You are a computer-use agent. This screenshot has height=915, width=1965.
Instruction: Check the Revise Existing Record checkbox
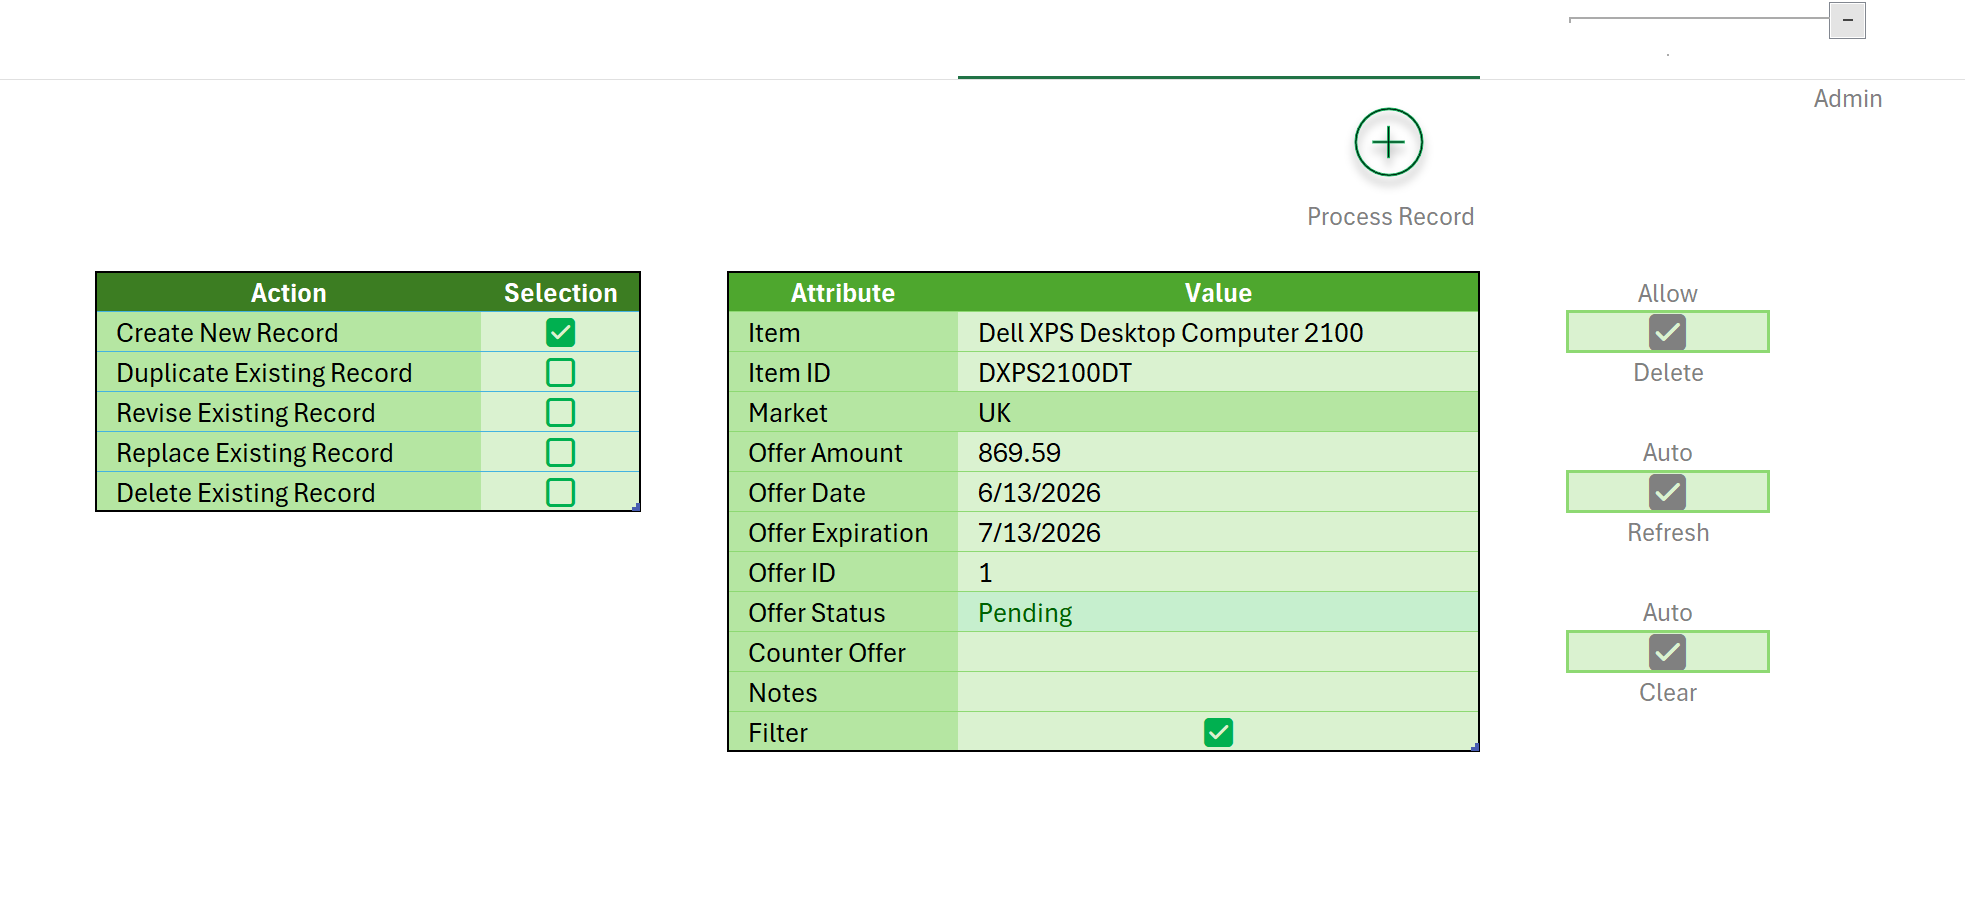pos(560,412)
